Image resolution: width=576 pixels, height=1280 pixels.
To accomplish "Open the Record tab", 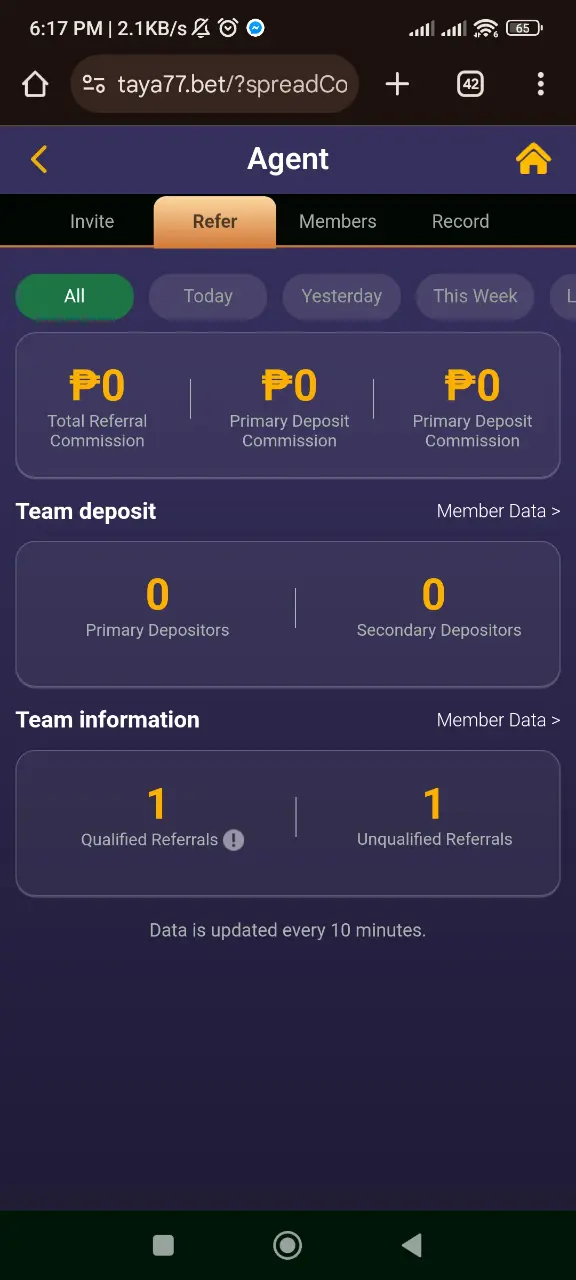I will 461,222.
